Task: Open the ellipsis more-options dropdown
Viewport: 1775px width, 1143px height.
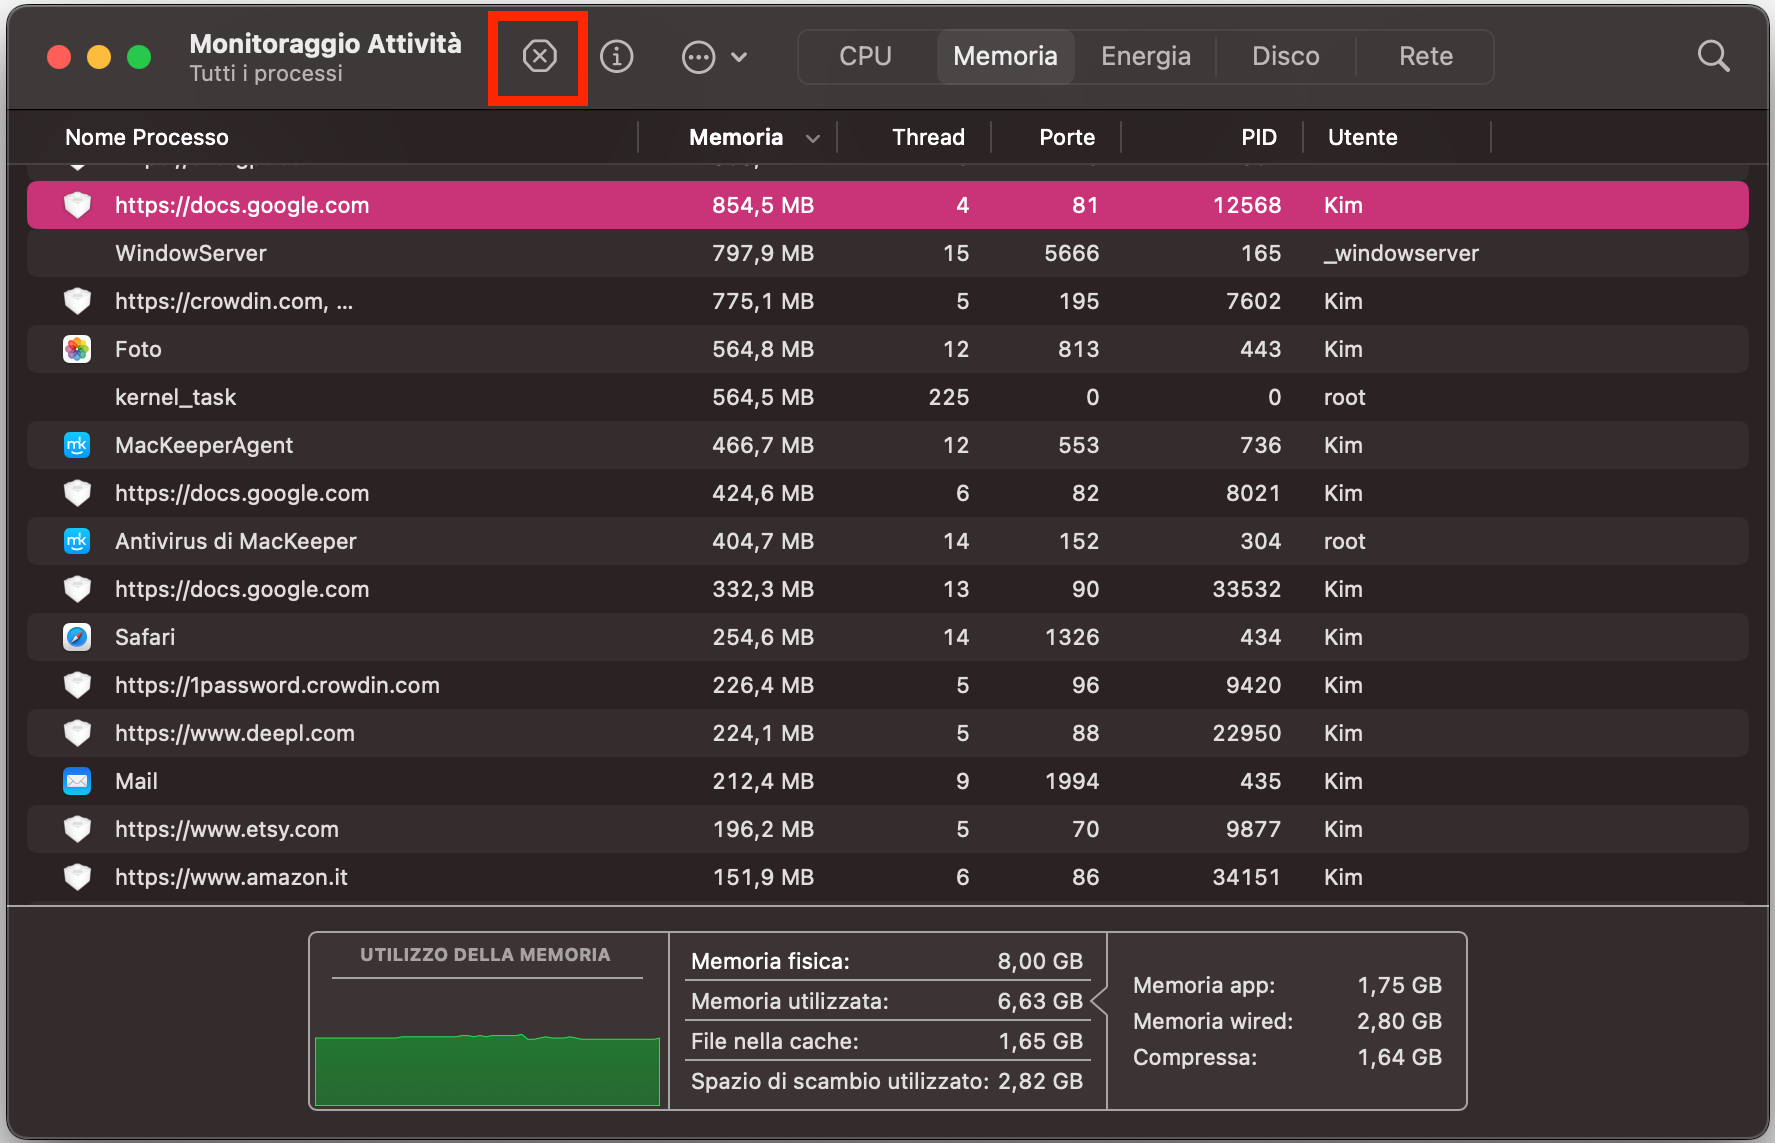Action: [713, 57]
